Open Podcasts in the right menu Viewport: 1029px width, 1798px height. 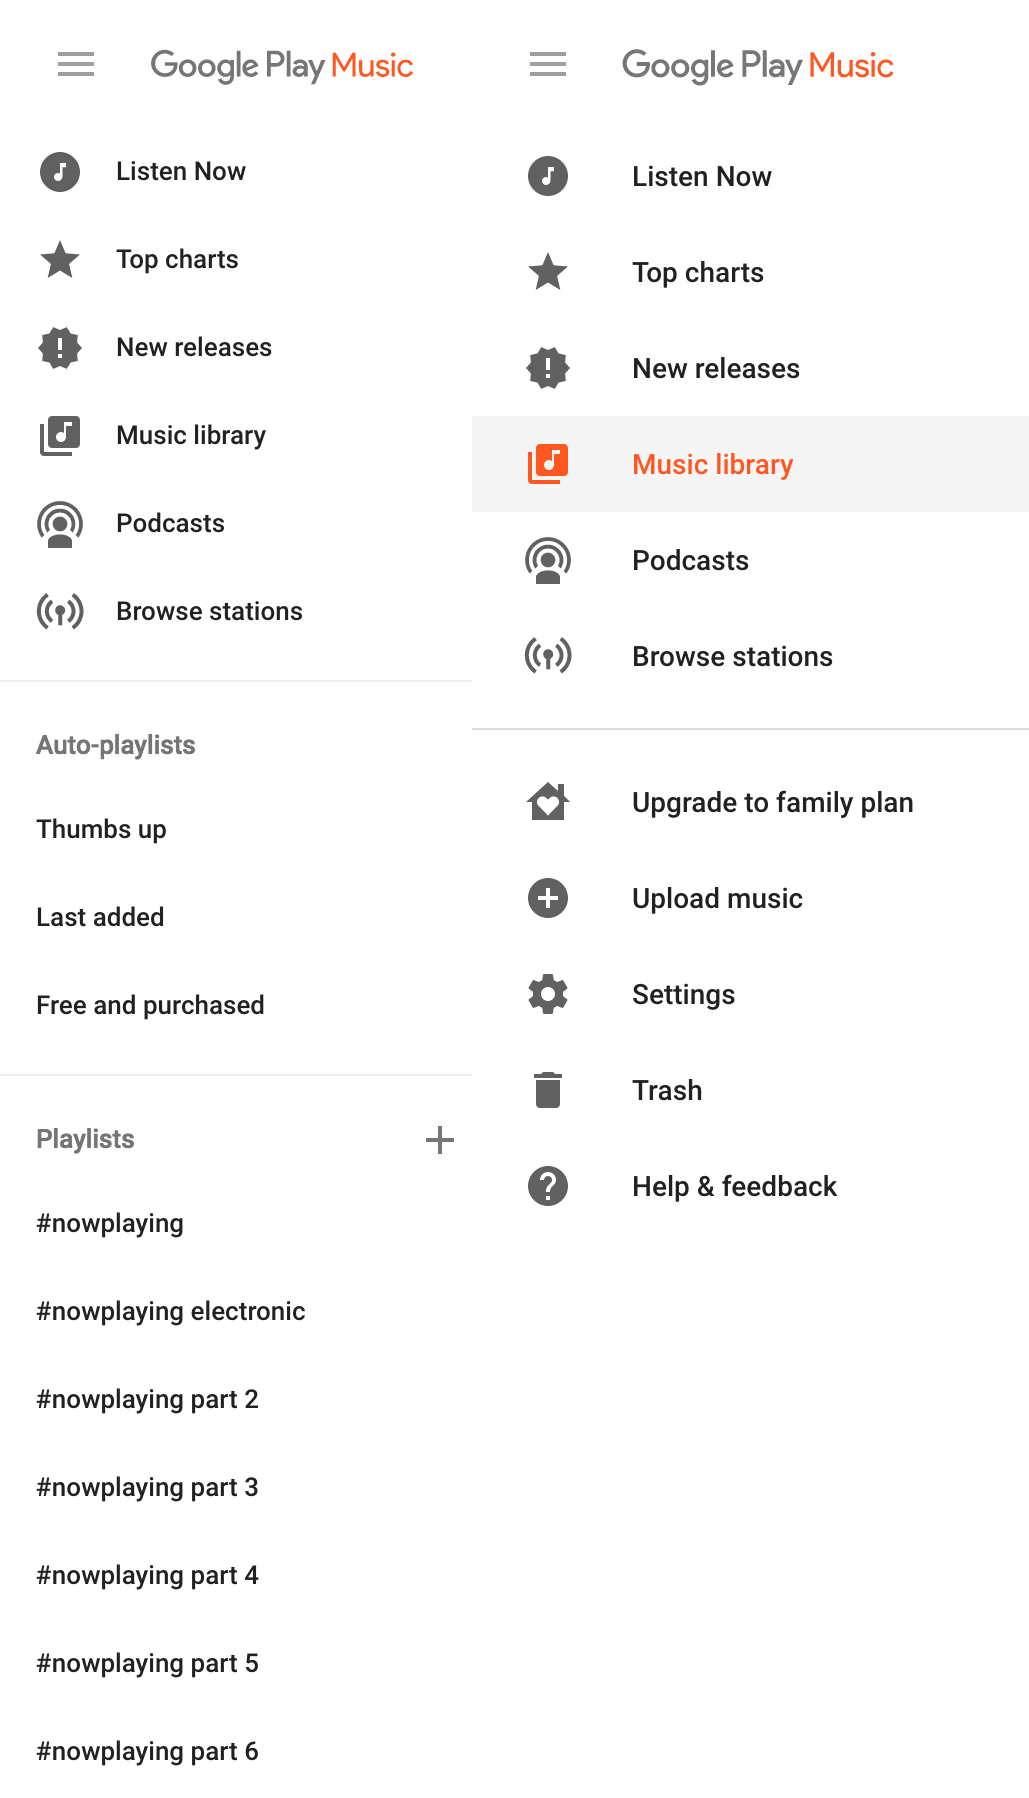(x=690, y=560)
